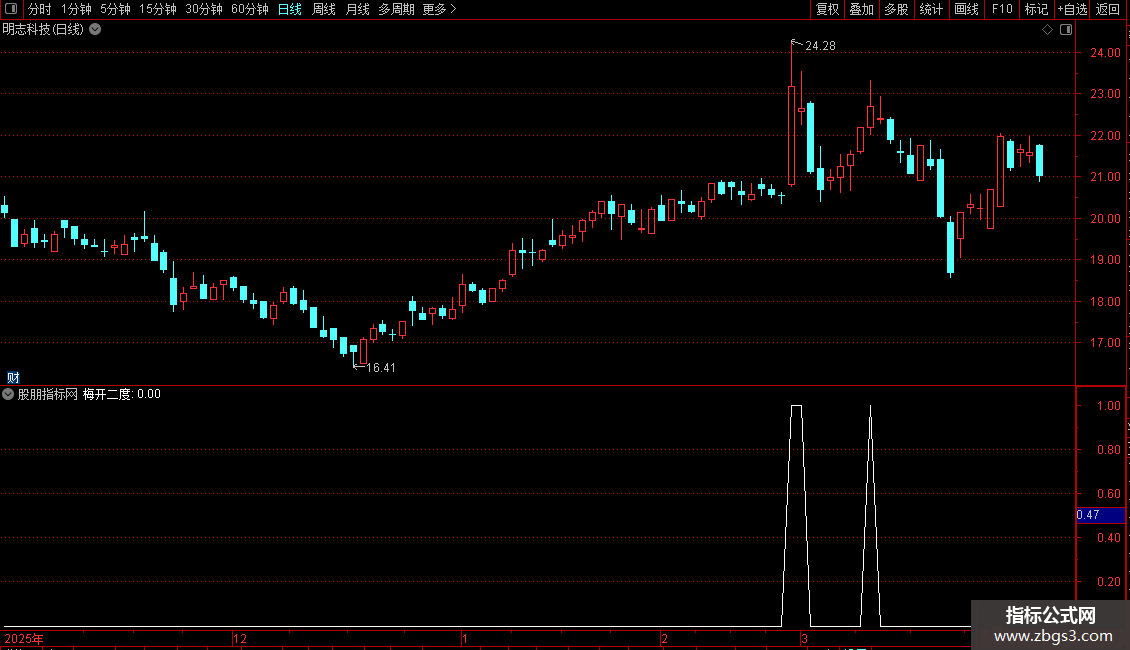Click the panel layout icon at top-left
1130x650 pixels.
point(11,9)
